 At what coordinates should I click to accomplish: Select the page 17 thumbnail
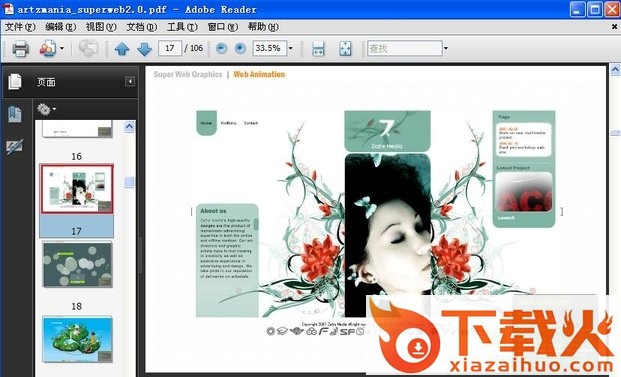(76, 189)
